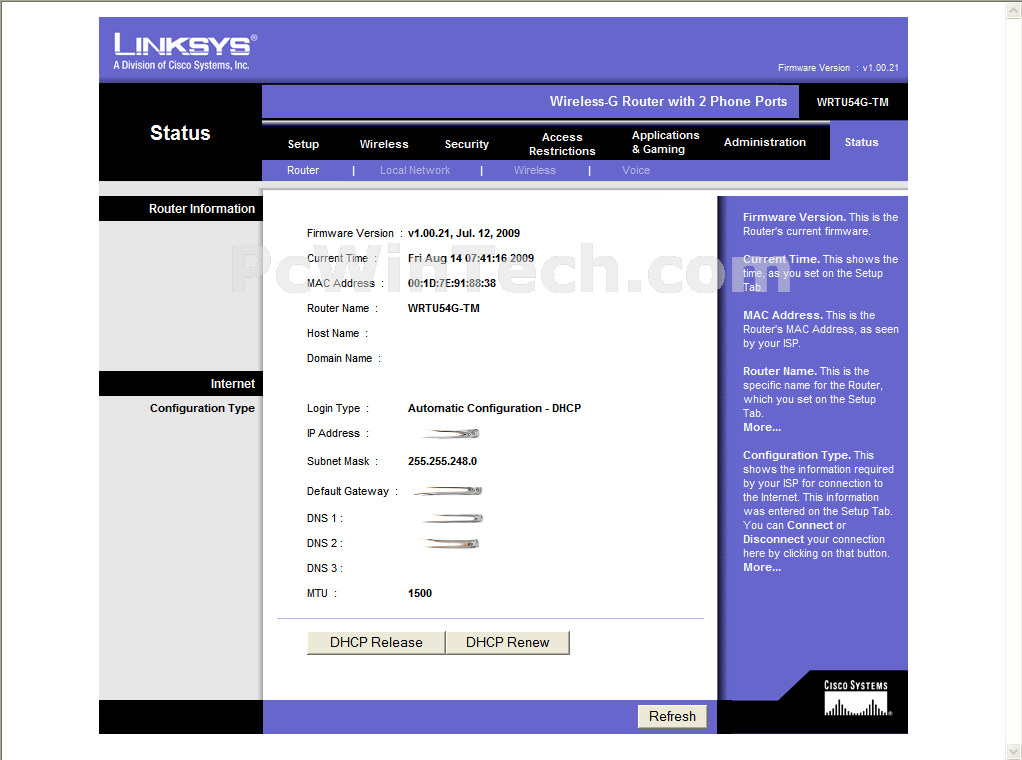Click the MAC address 00:1D:7E:91:88:38

(452, 284)
